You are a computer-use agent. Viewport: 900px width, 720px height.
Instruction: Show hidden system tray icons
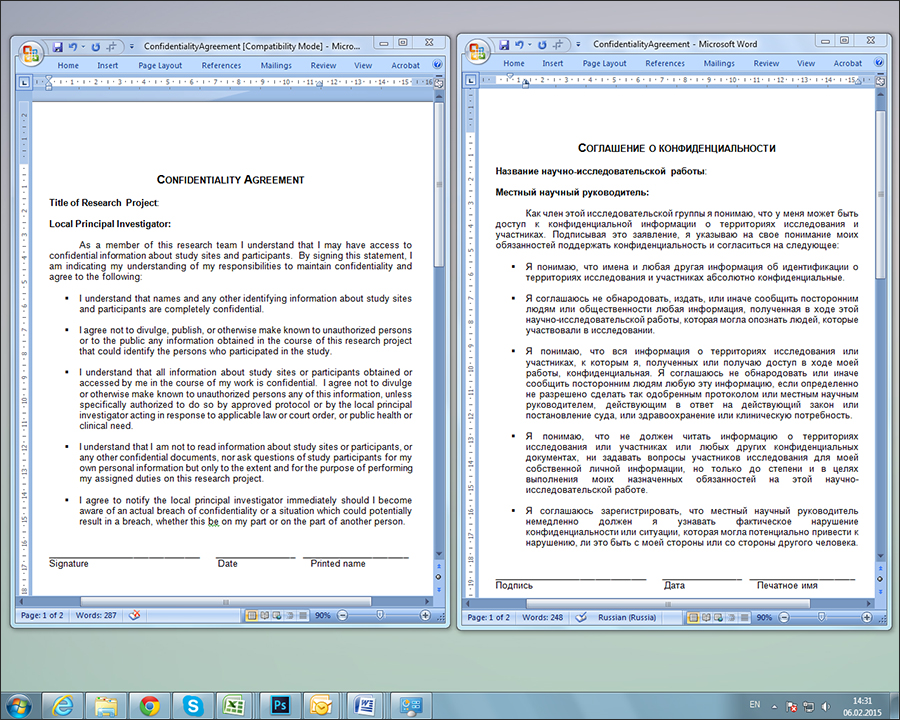pyautogui.click(x=774, y=706)
